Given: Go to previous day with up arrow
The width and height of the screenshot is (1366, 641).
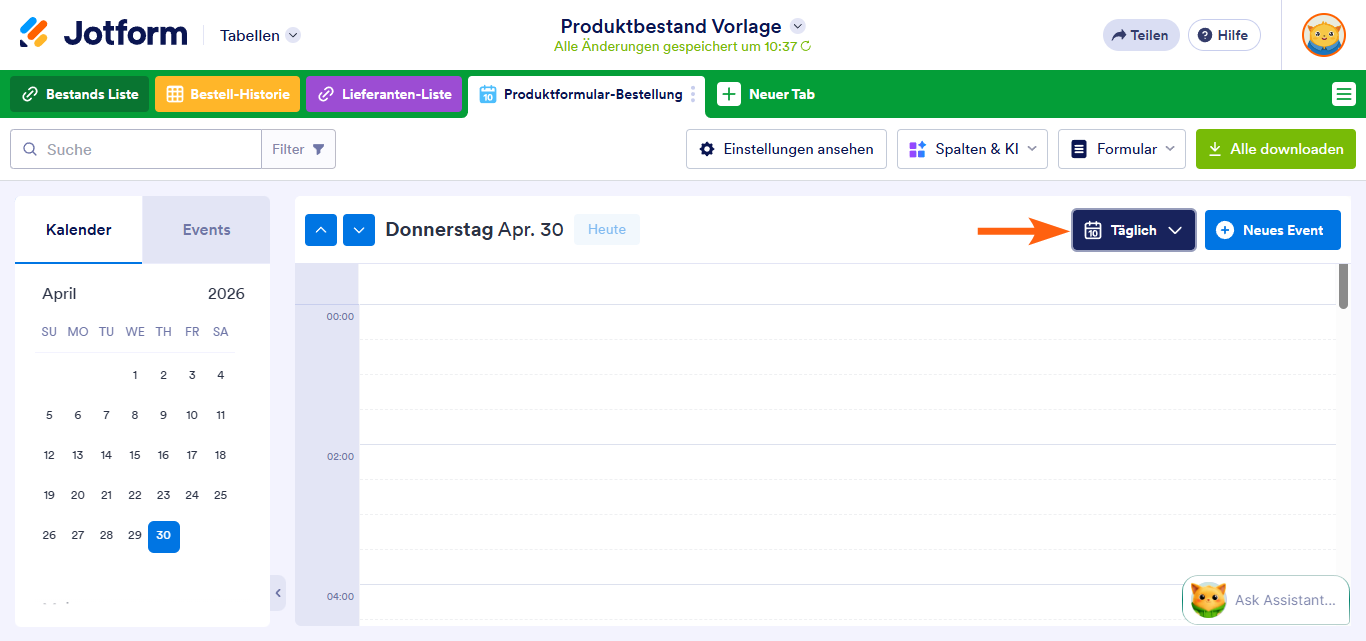Looking at the screenshot, I should [x=321, y=230].
